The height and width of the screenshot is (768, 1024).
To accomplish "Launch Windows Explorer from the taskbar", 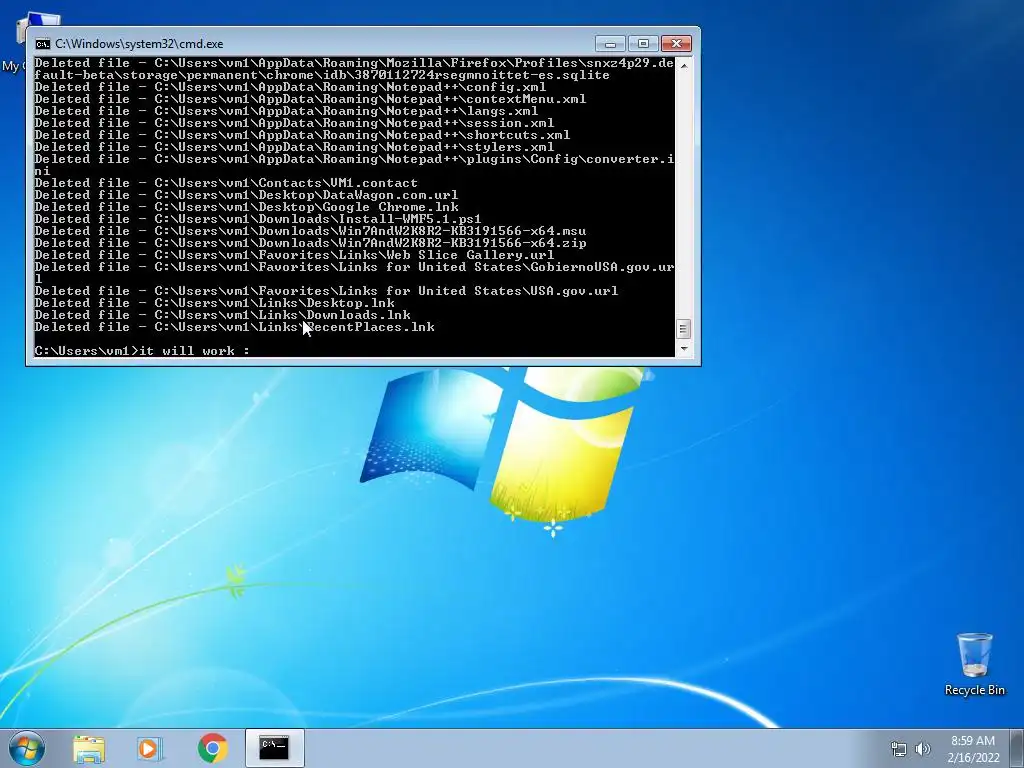I will (89, 748).
